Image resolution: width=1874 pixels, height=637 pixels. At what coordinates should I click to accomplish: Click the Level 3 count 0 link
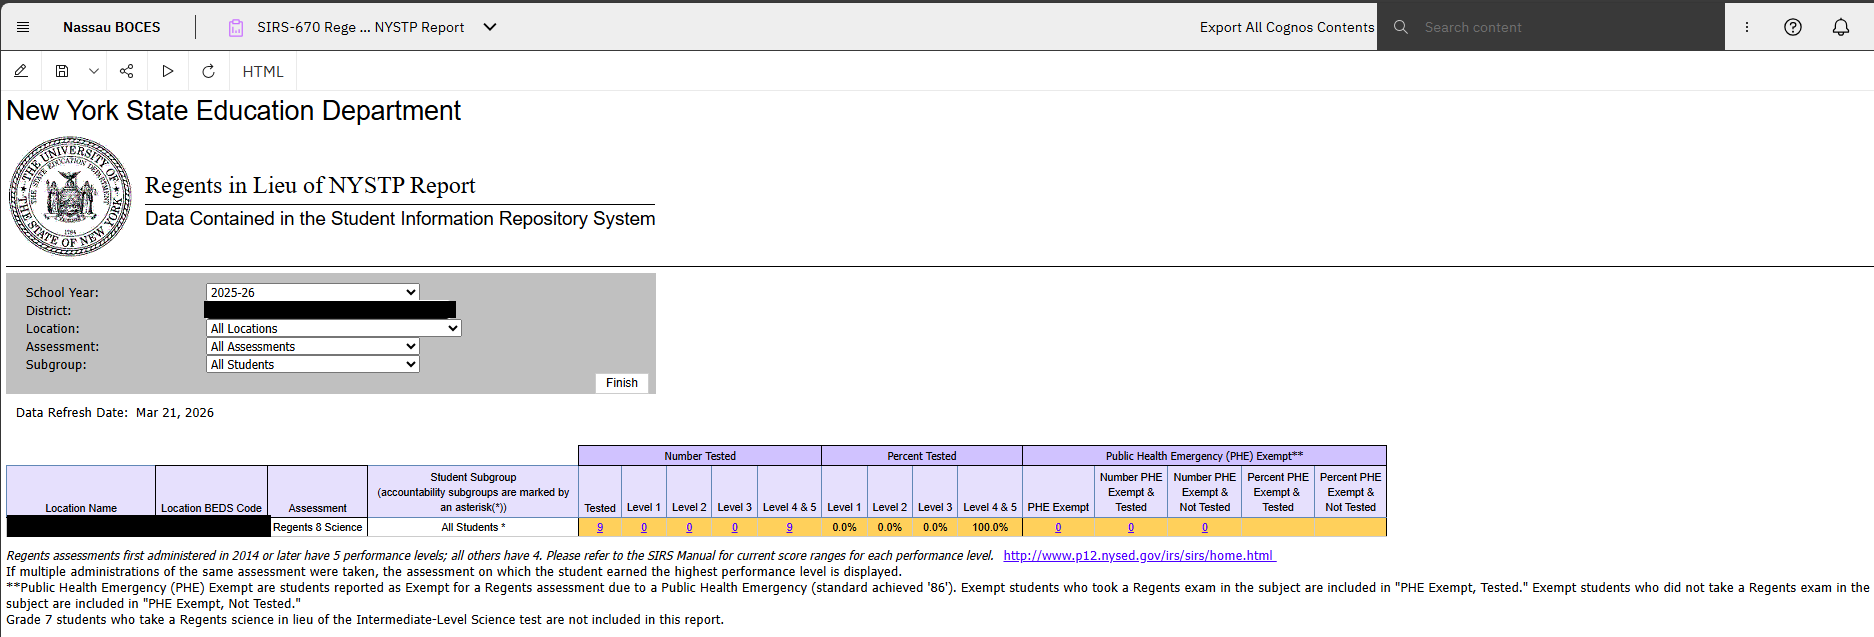point(735,528)
